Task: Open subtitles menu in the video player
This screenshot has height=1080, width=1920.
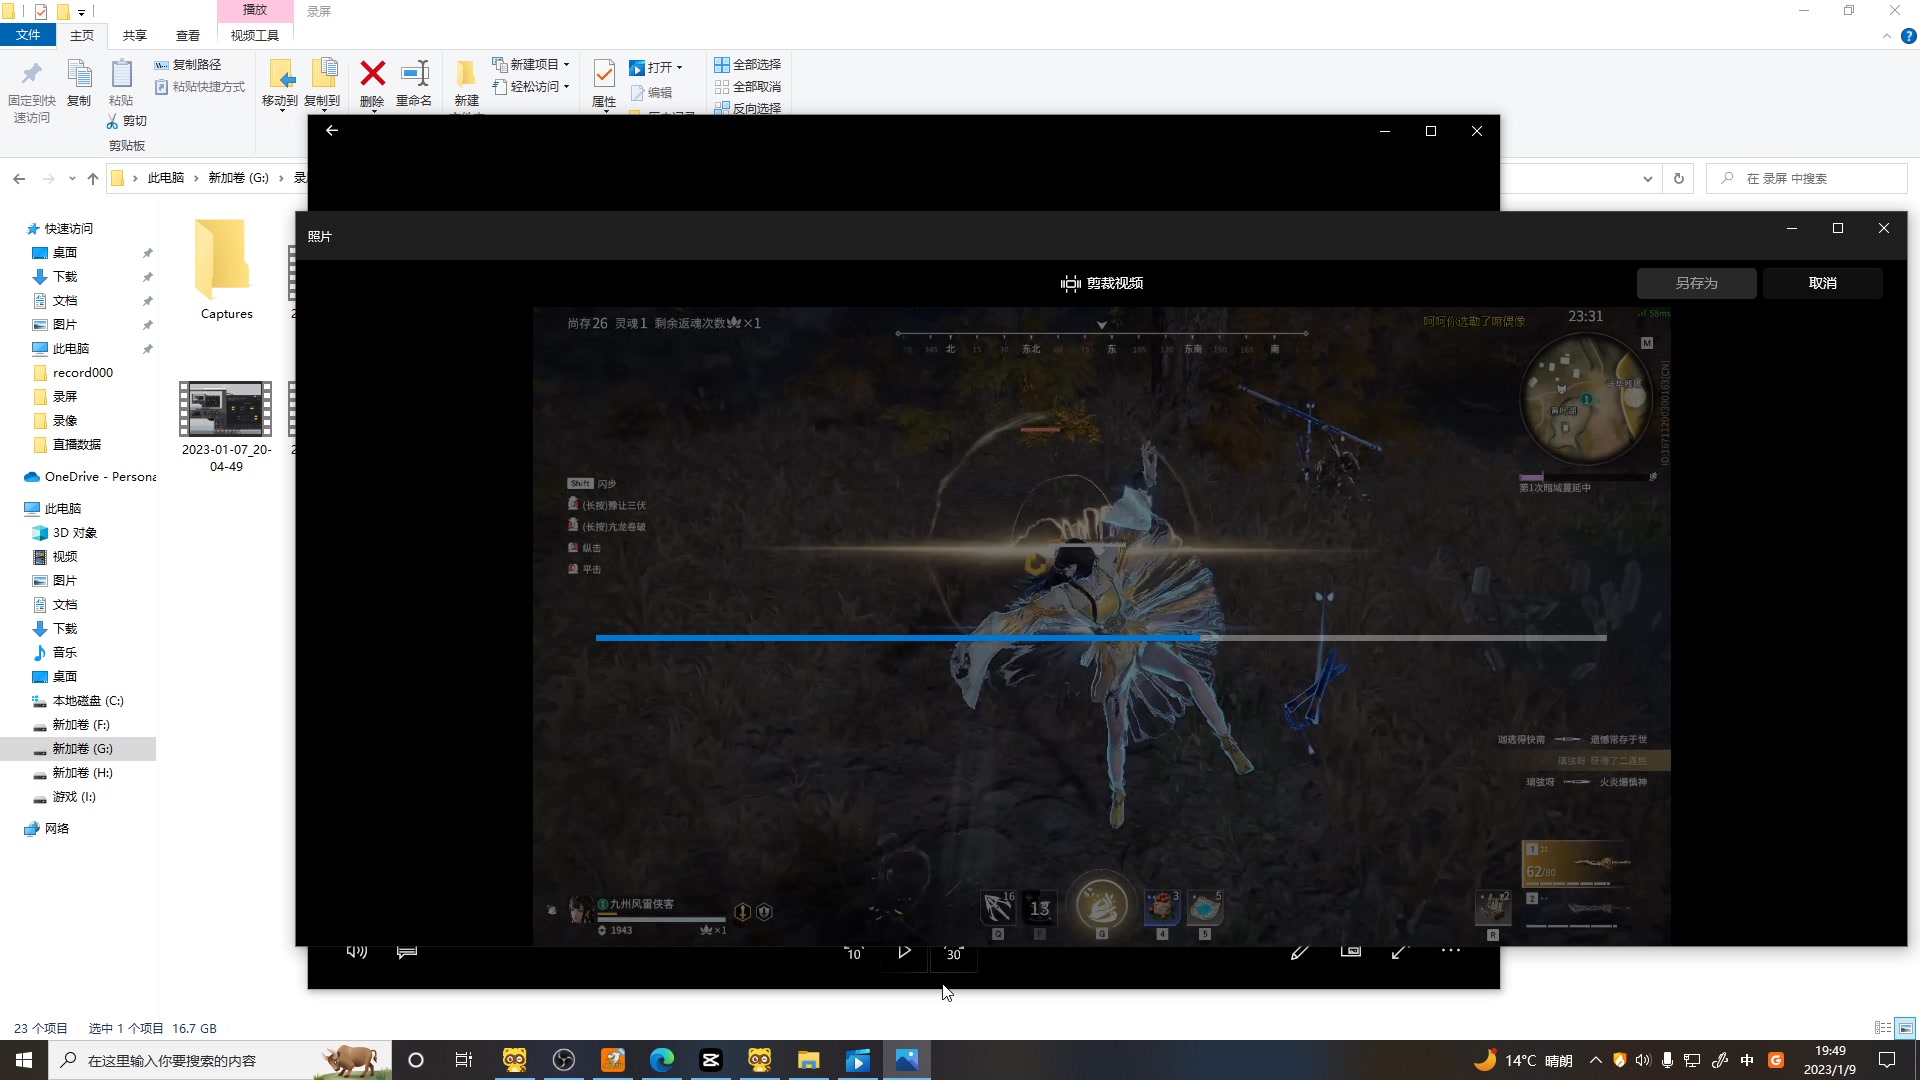Action: click(406, 951)
